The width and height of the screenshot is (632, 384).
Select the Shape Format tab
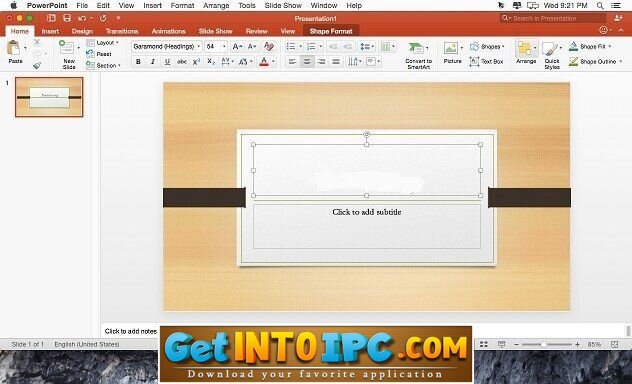[331, 31]
